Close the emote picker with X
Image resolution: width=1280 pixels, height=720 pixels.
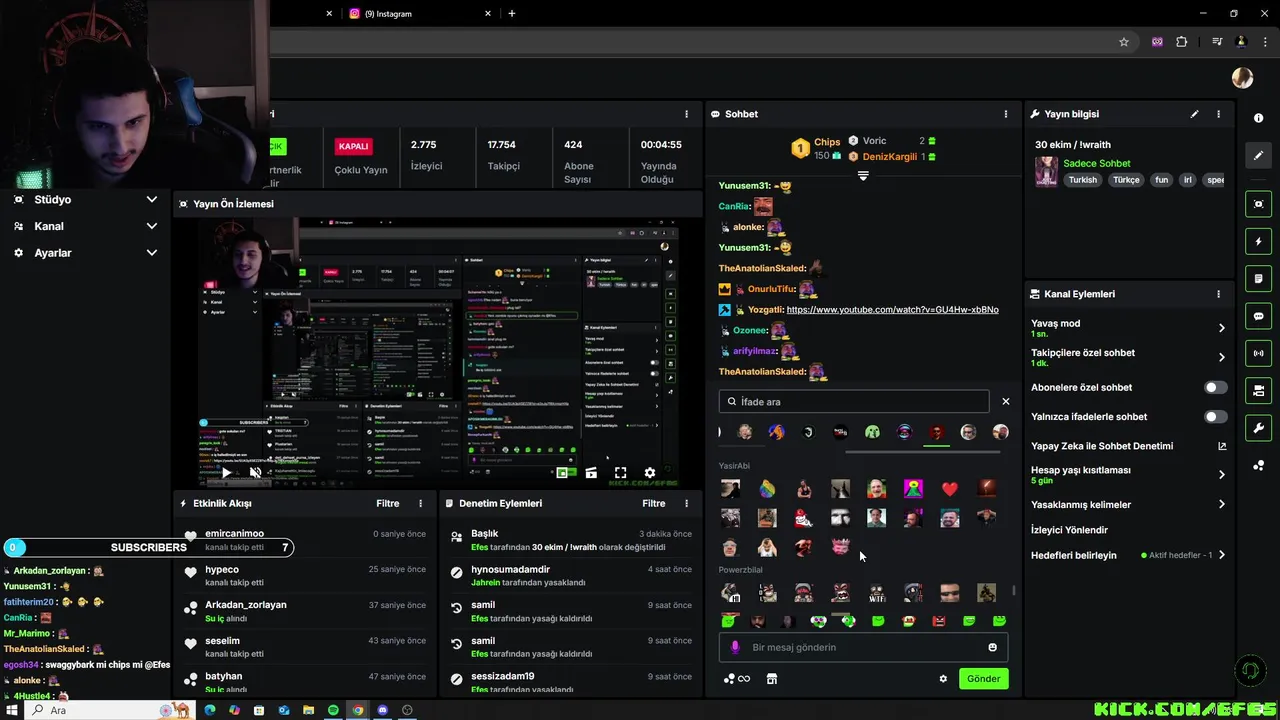tap(1006, 401)
